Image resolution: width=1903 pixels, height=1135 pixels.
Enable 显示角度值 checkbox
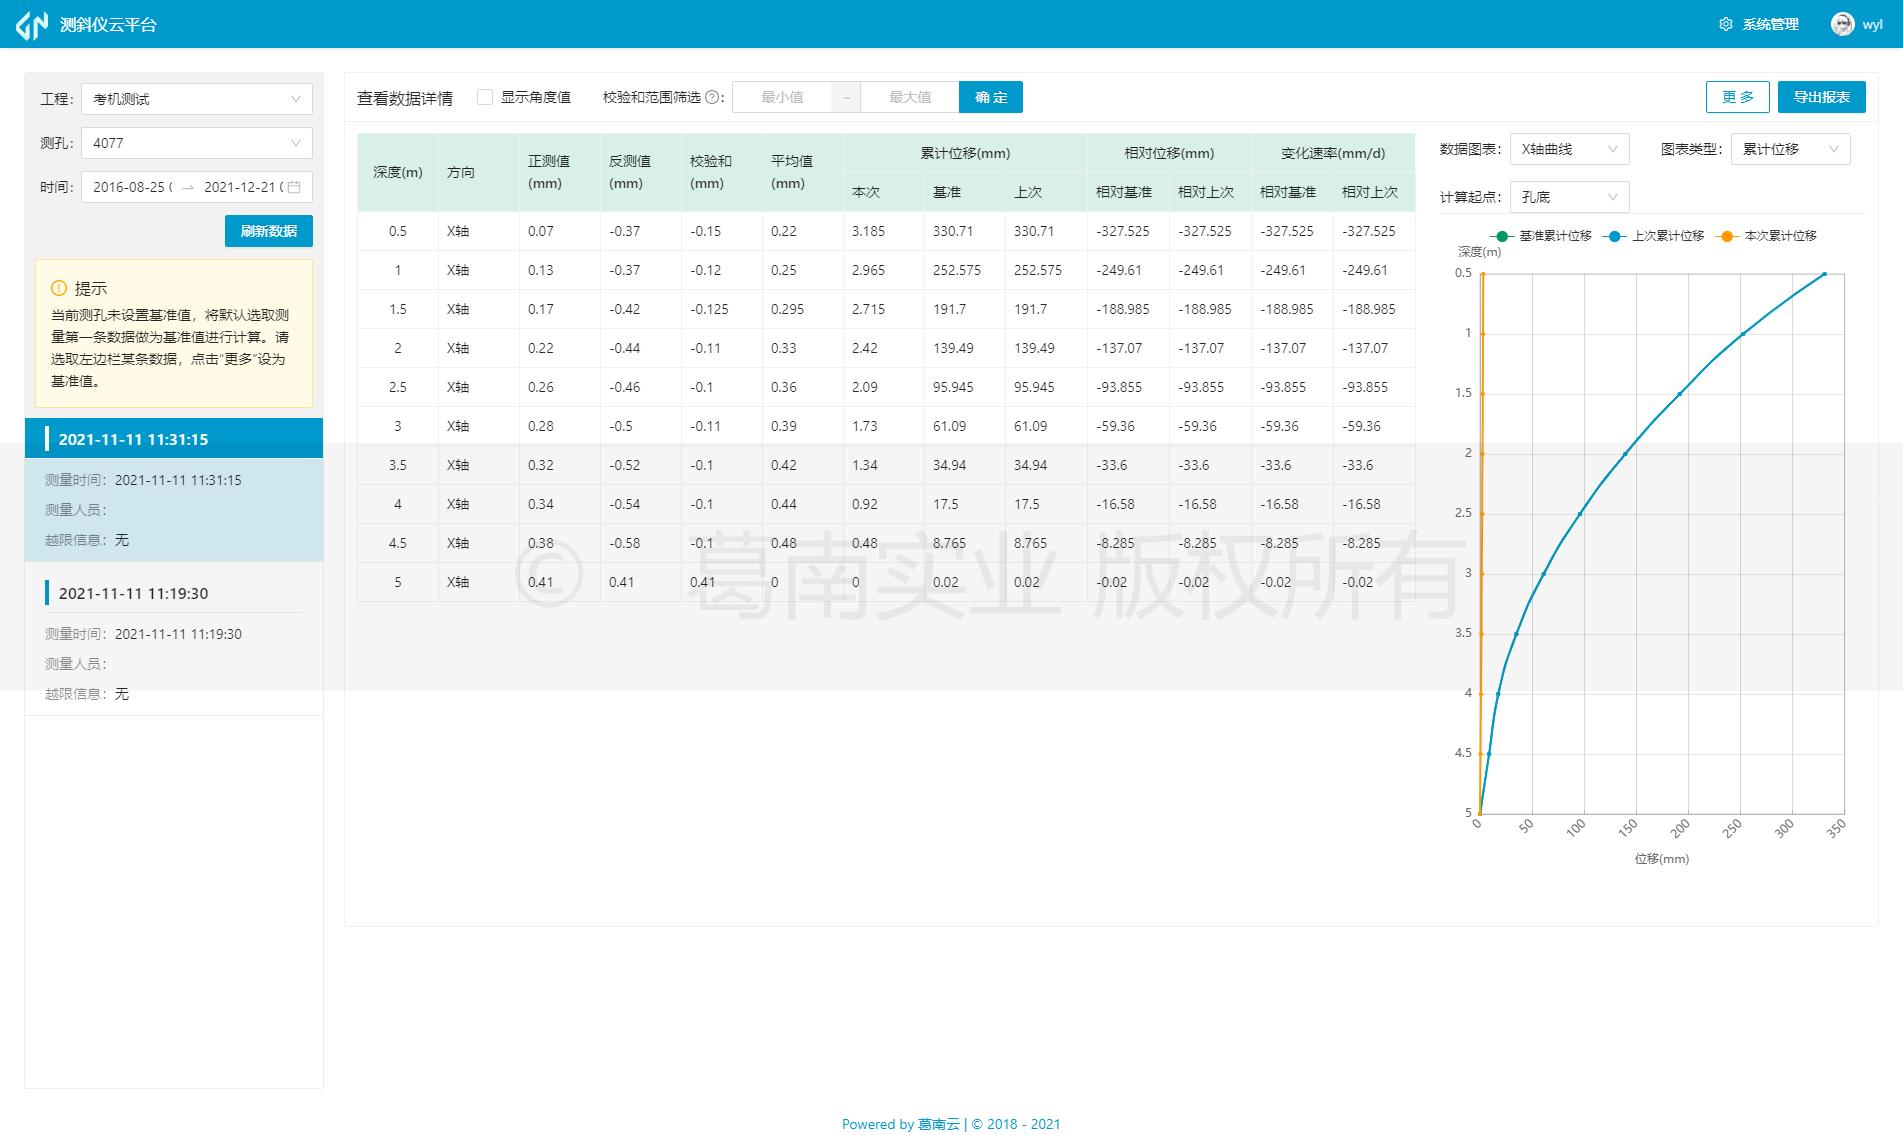click(485, 97)
